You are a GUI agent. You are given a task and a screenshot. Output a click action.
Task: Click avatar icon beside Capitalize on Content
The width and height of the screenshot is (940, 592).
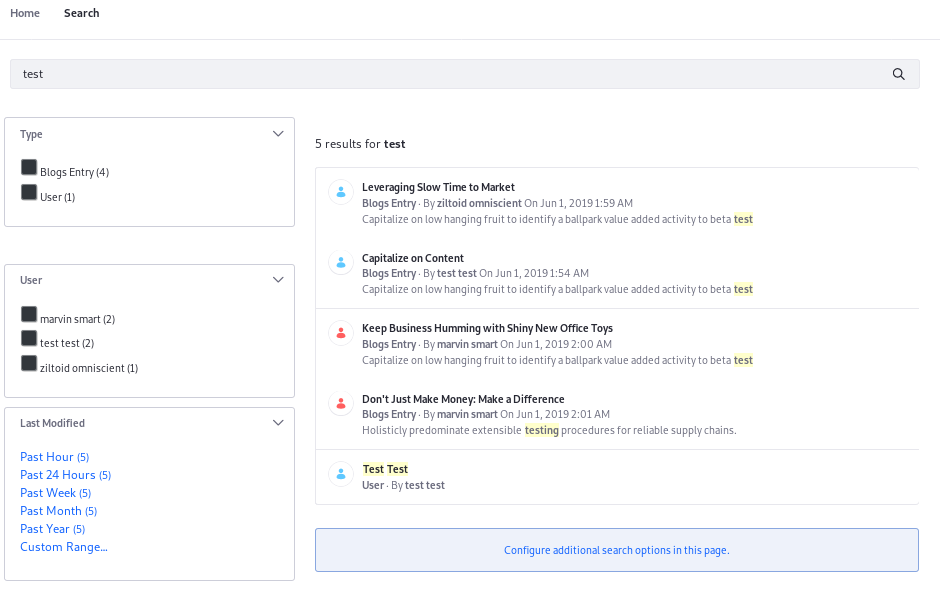coord(341,262)
